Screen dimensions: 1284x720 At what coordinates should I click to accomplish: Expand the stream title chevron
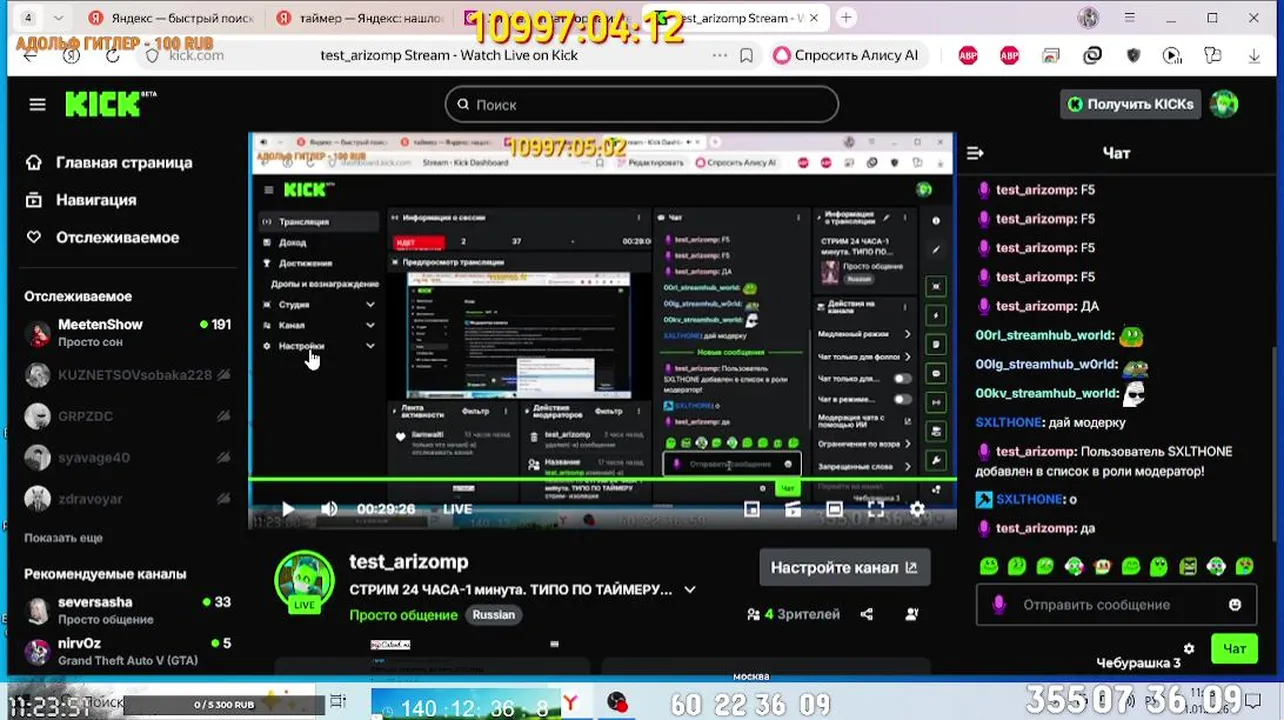tap(689, 590)
